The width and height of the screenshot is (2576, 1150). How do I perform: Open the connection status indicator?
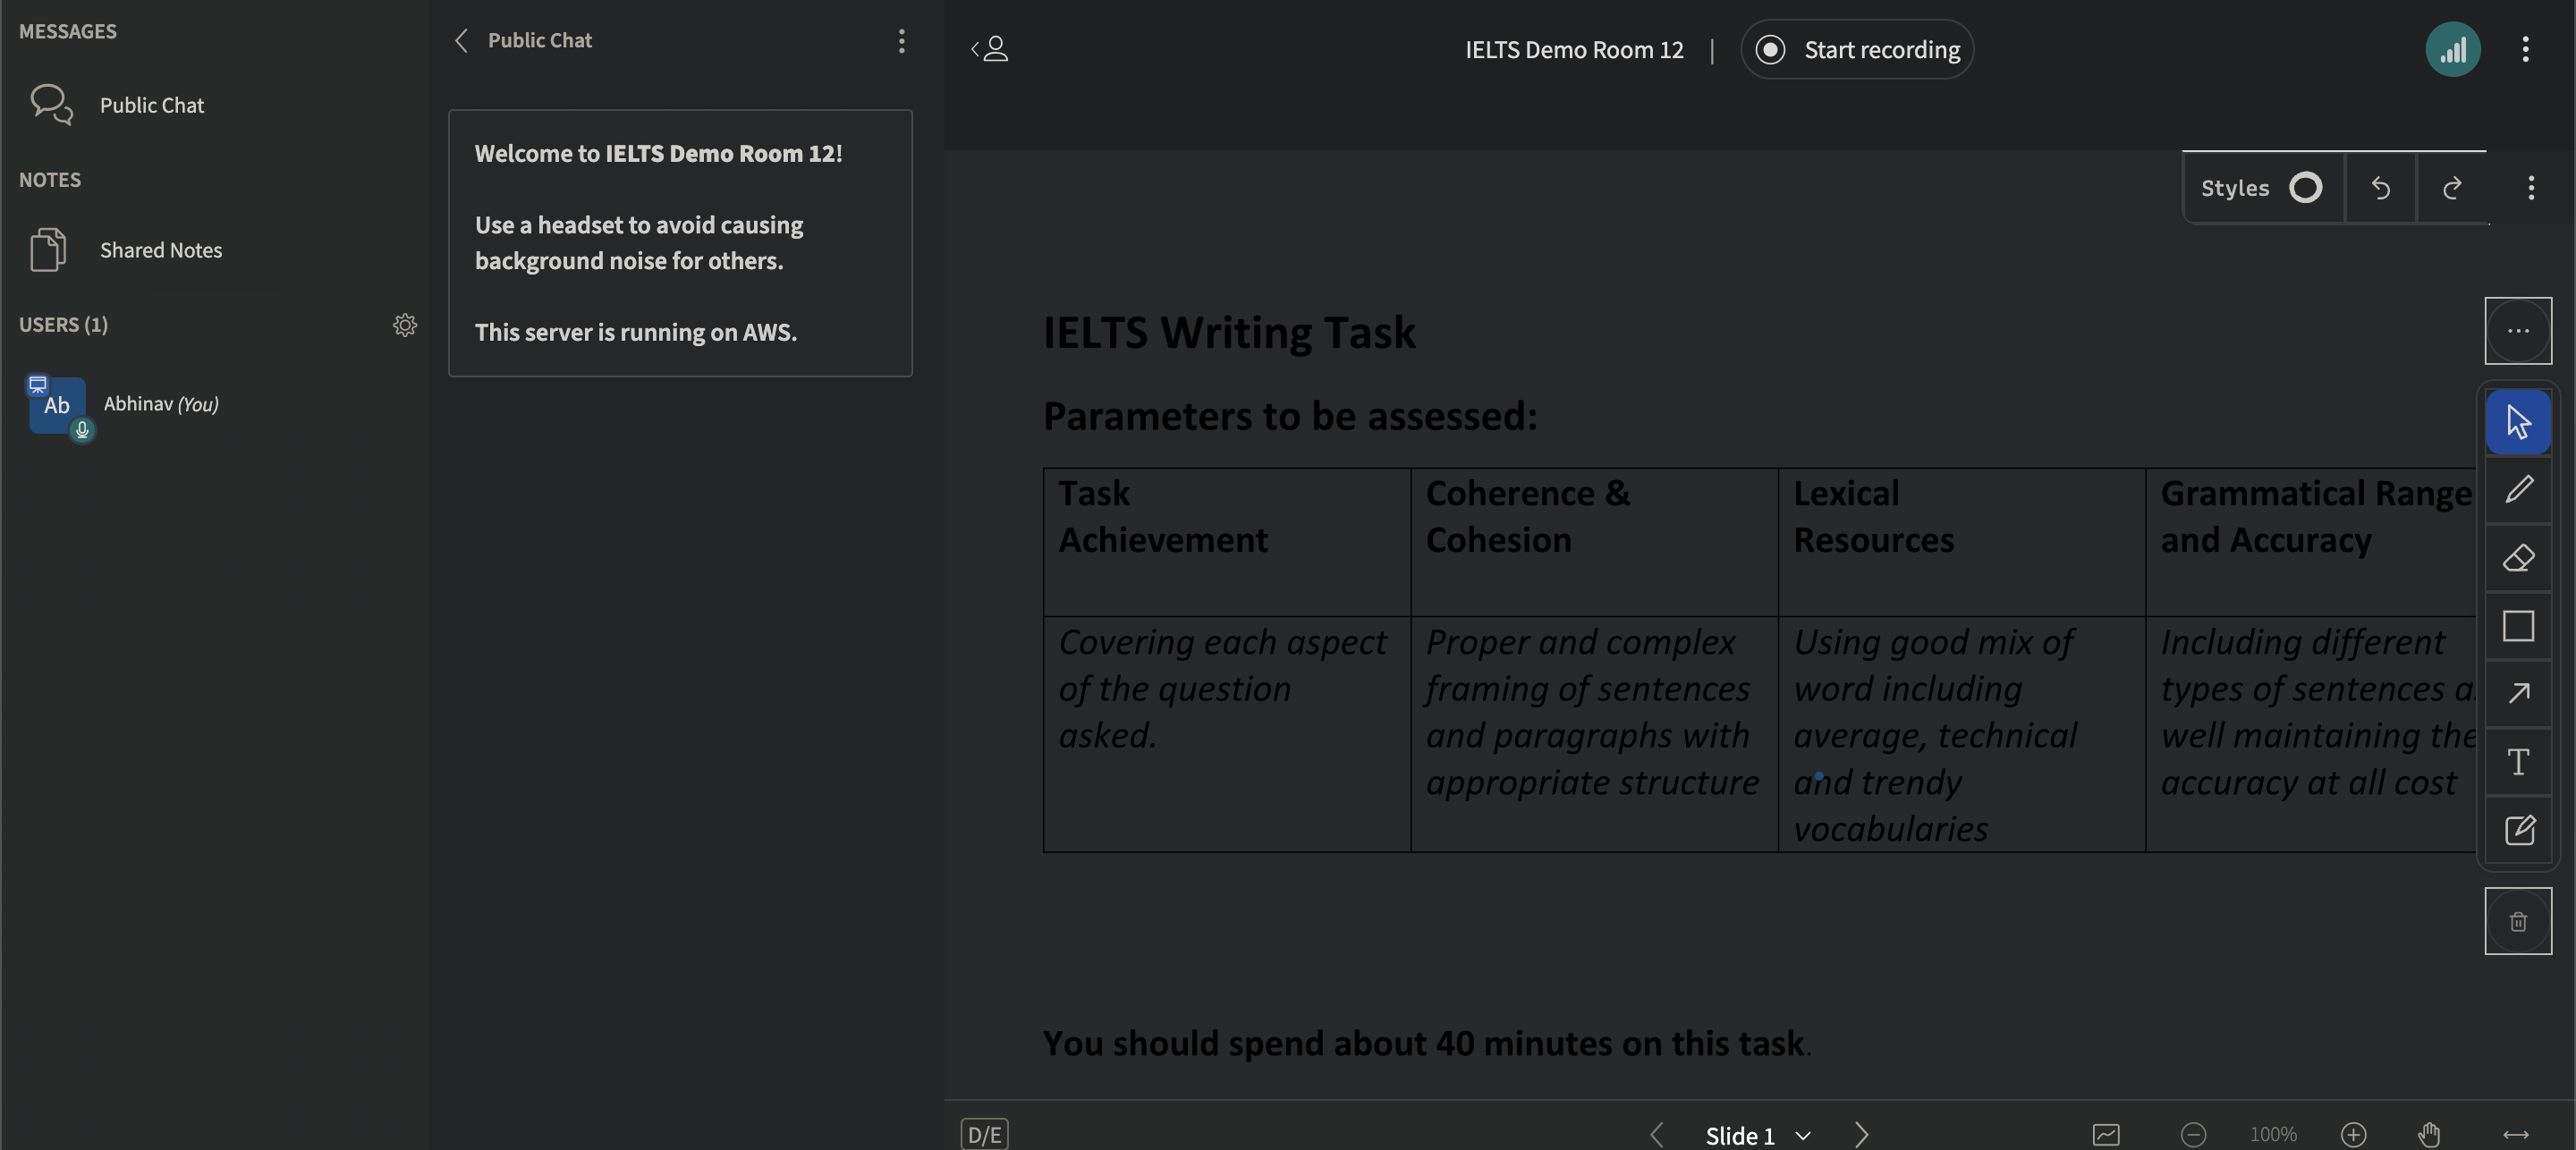coord(2454,48)
